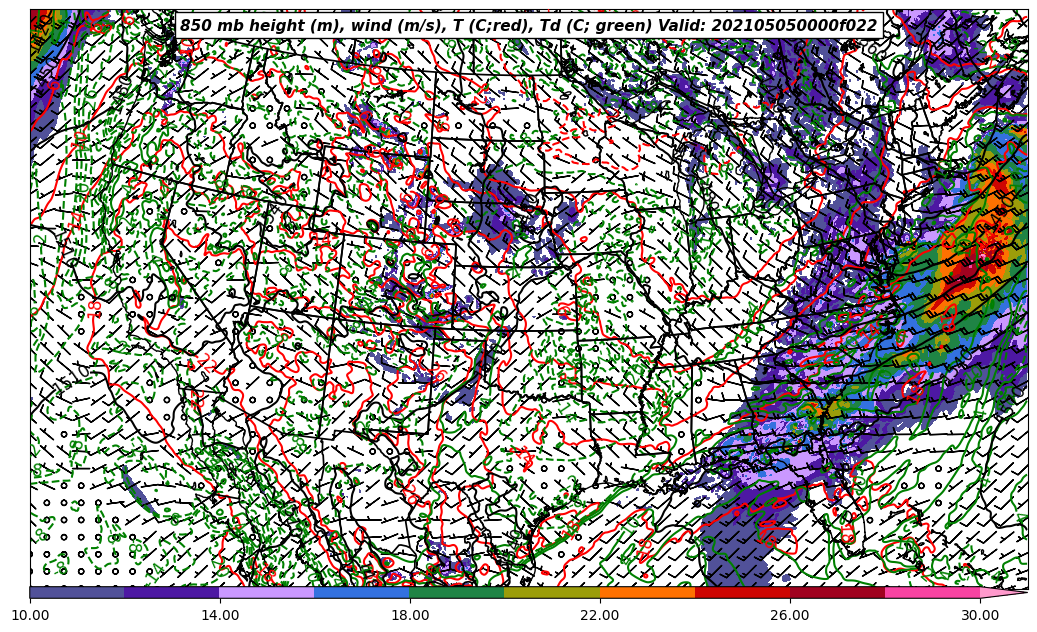Select the olive 20–22 colorbar segment

click(552, 592)
